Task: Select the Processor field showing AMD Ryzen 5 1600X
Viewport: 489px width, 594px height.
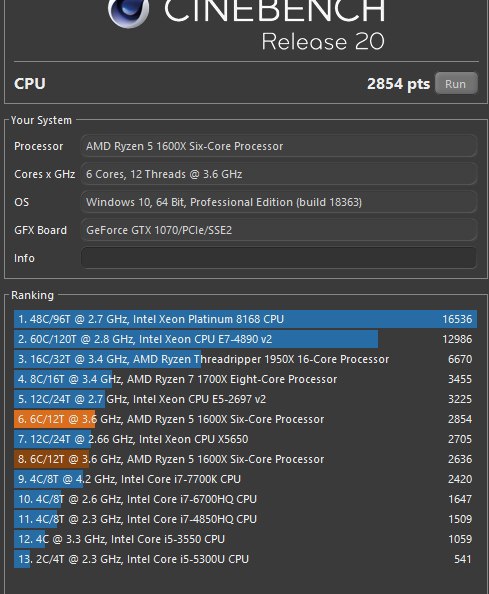Action: tap(279, 146)
